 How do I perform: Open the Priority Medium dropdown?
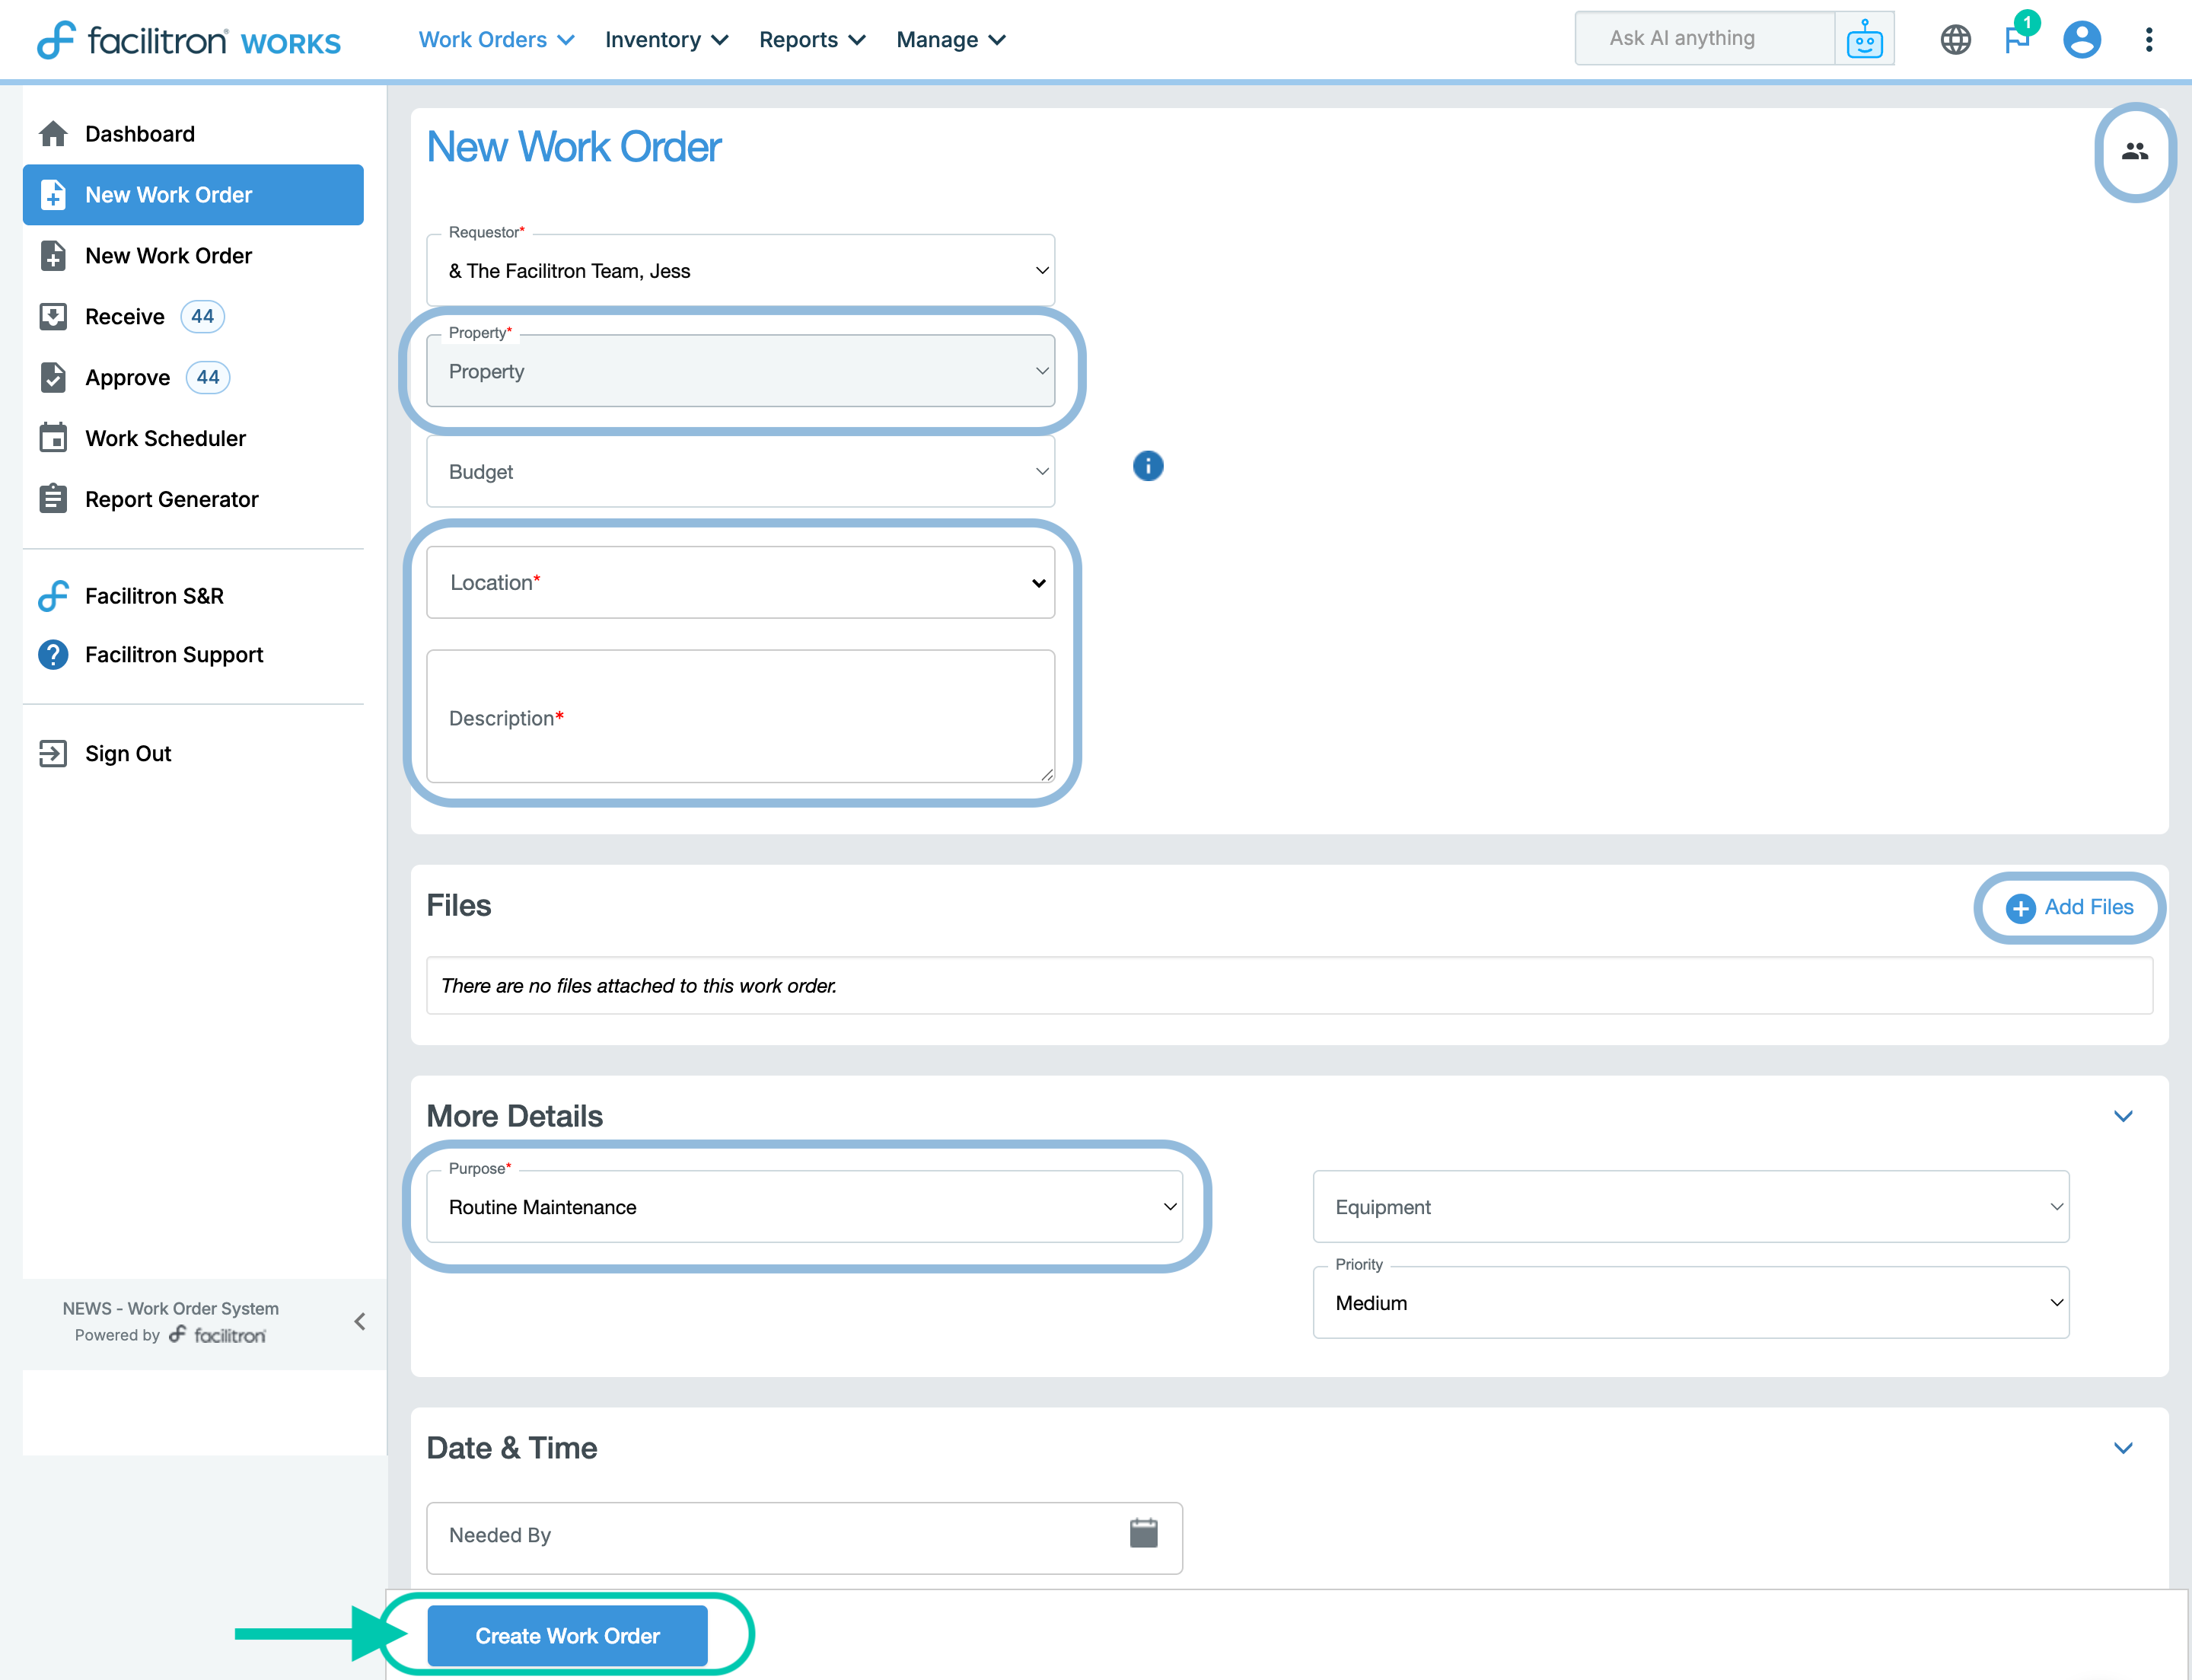pyautogui.click(x=1690, y=1303)
